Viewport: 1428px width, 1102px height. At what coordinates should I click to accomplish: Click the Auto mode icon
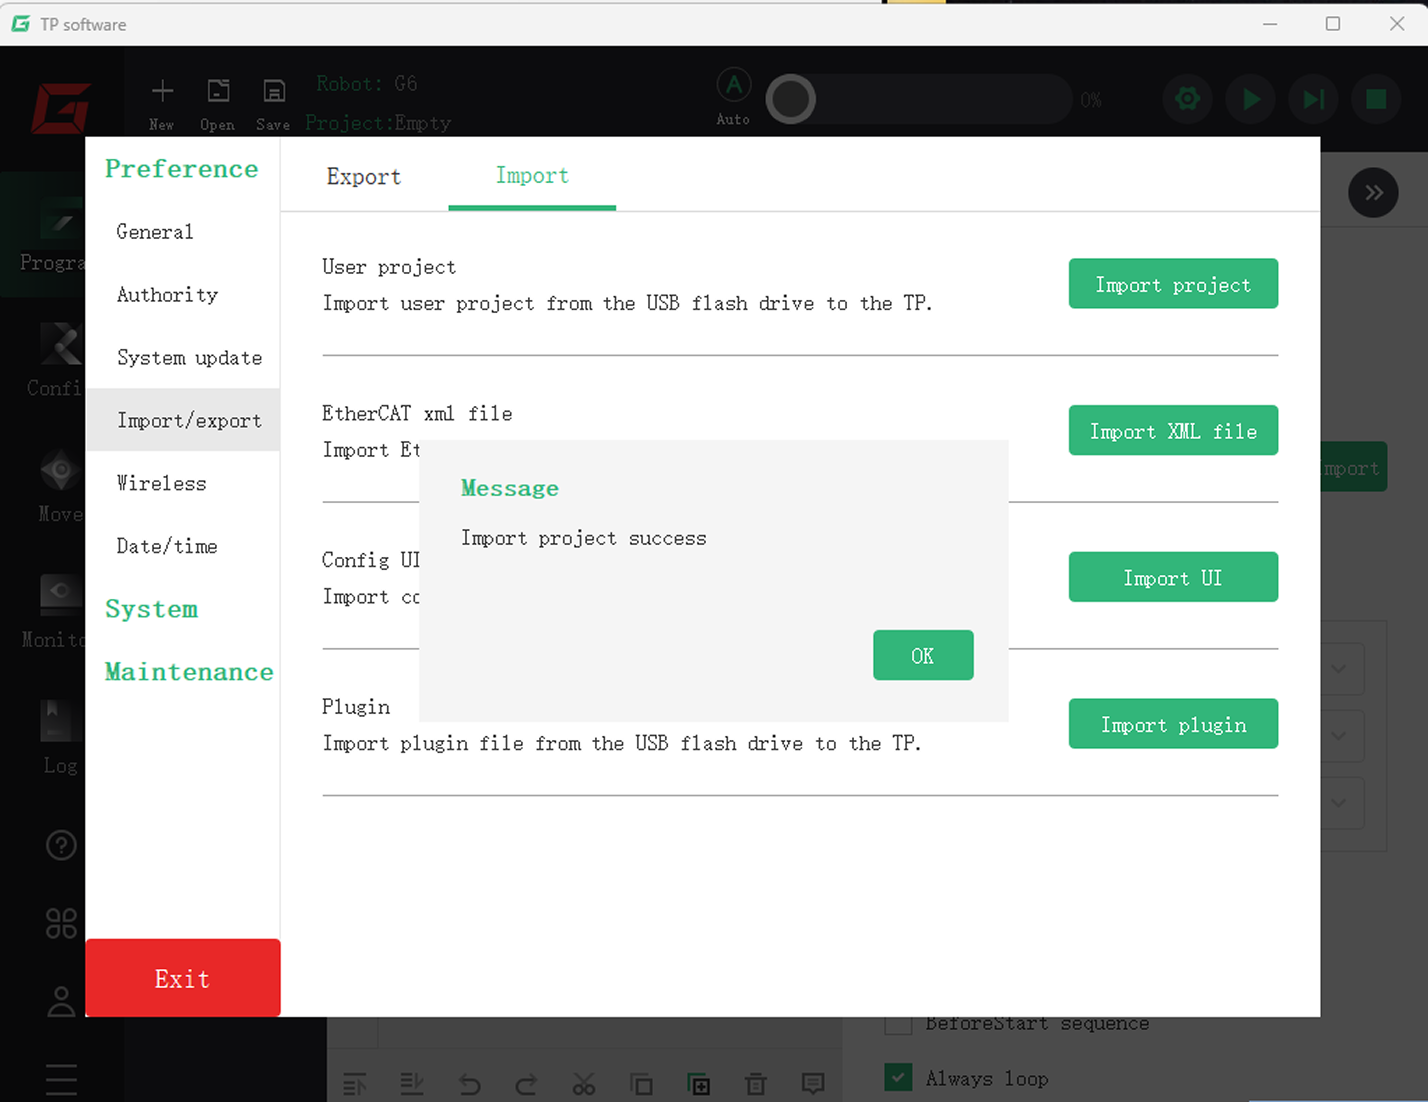point(734,86)
